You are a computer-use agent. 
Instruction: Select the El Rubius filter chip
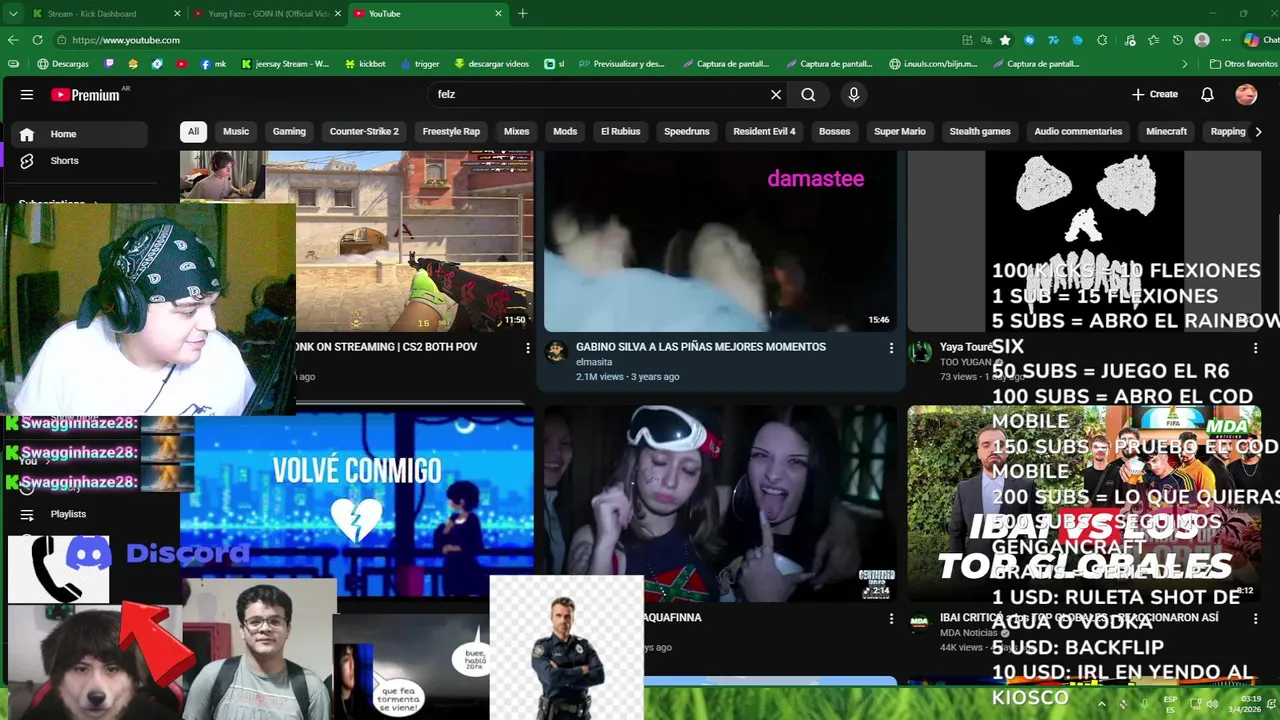pyautogui.click(x=620, y=131)
